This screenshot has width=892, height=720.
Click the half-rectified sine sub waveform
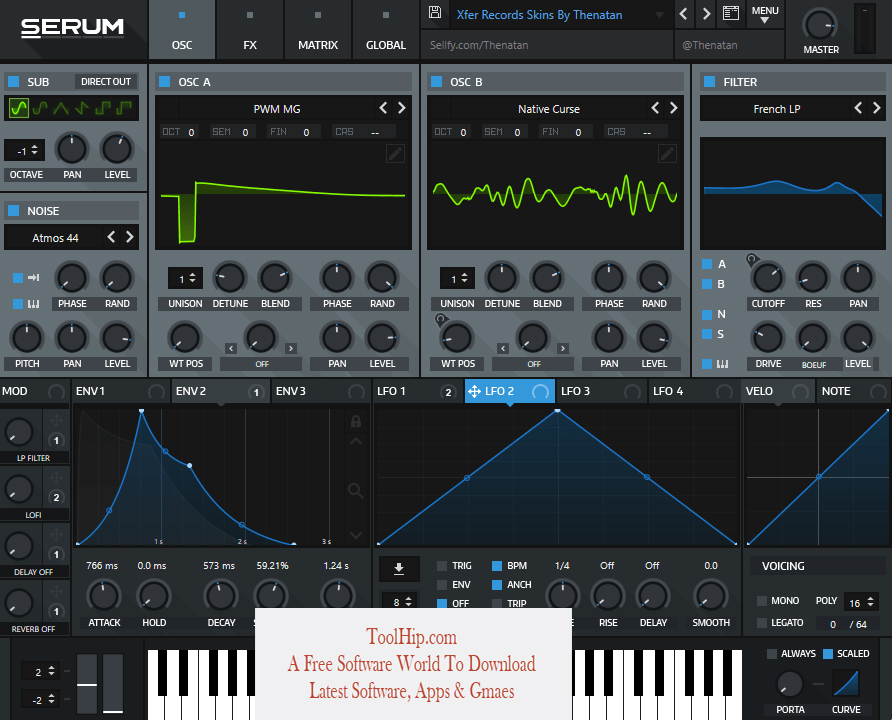click(40, 107)
